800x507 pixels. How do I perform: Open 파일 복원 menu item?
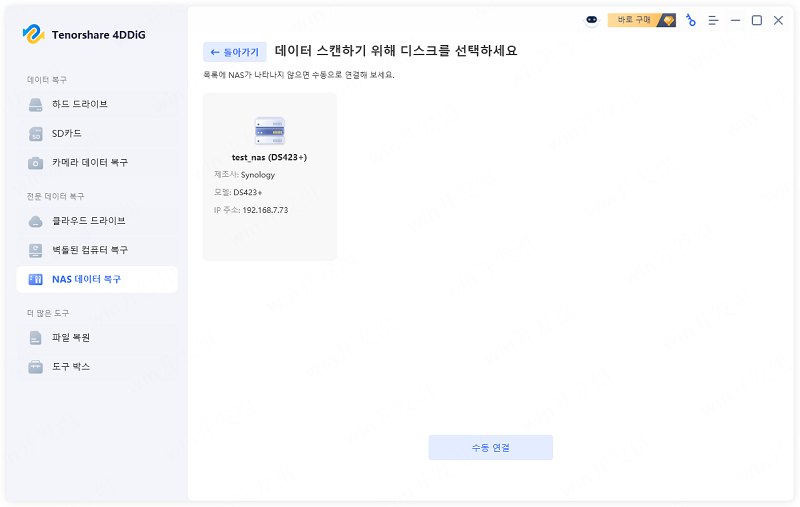pos(97,338)
